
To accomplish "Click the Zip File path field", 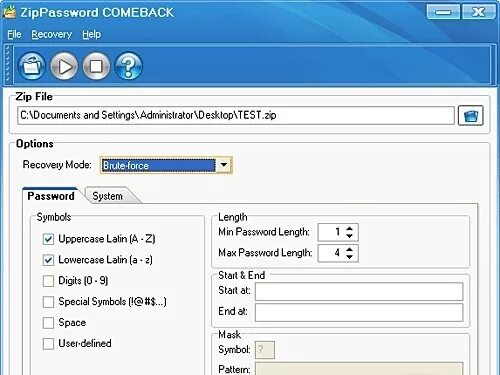I will 236,116.
